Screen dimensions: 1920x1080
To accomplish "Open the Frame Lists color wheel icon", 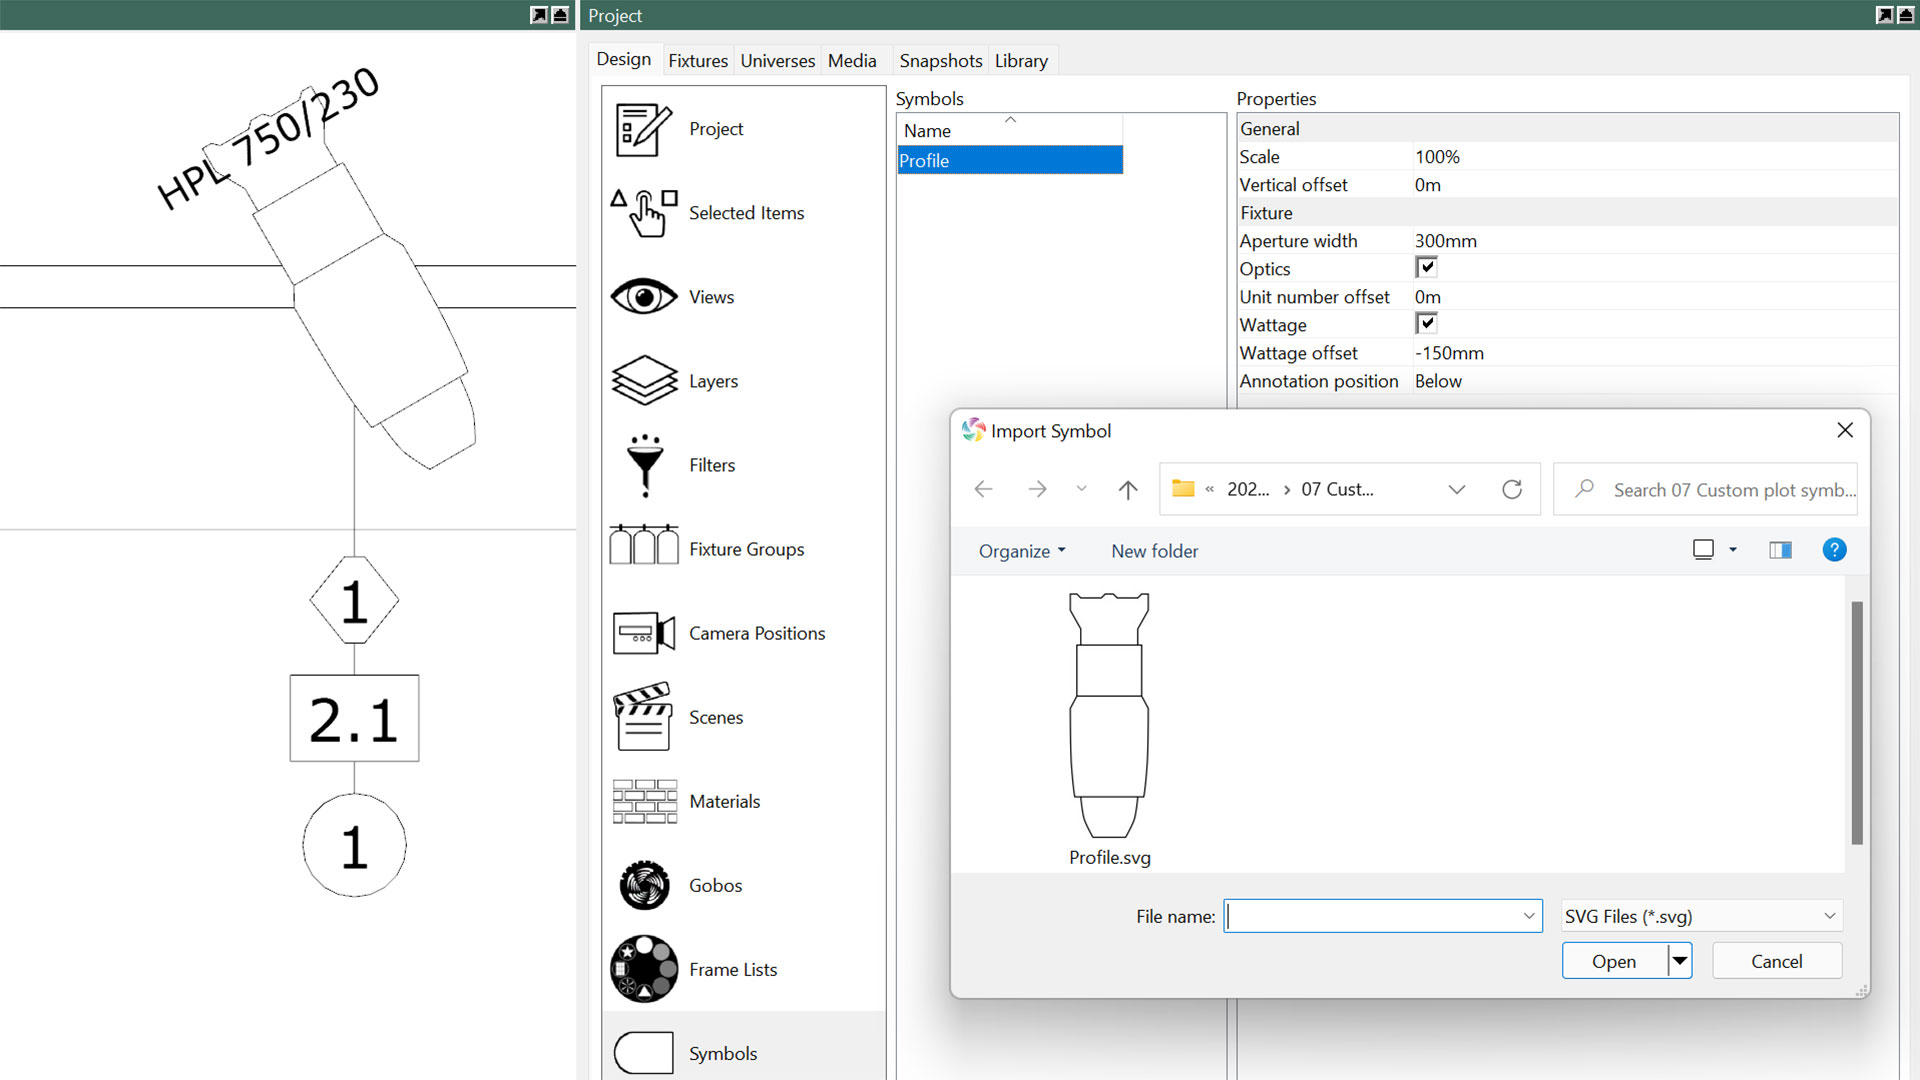I will pyautogui.click(x=644, y=969).
